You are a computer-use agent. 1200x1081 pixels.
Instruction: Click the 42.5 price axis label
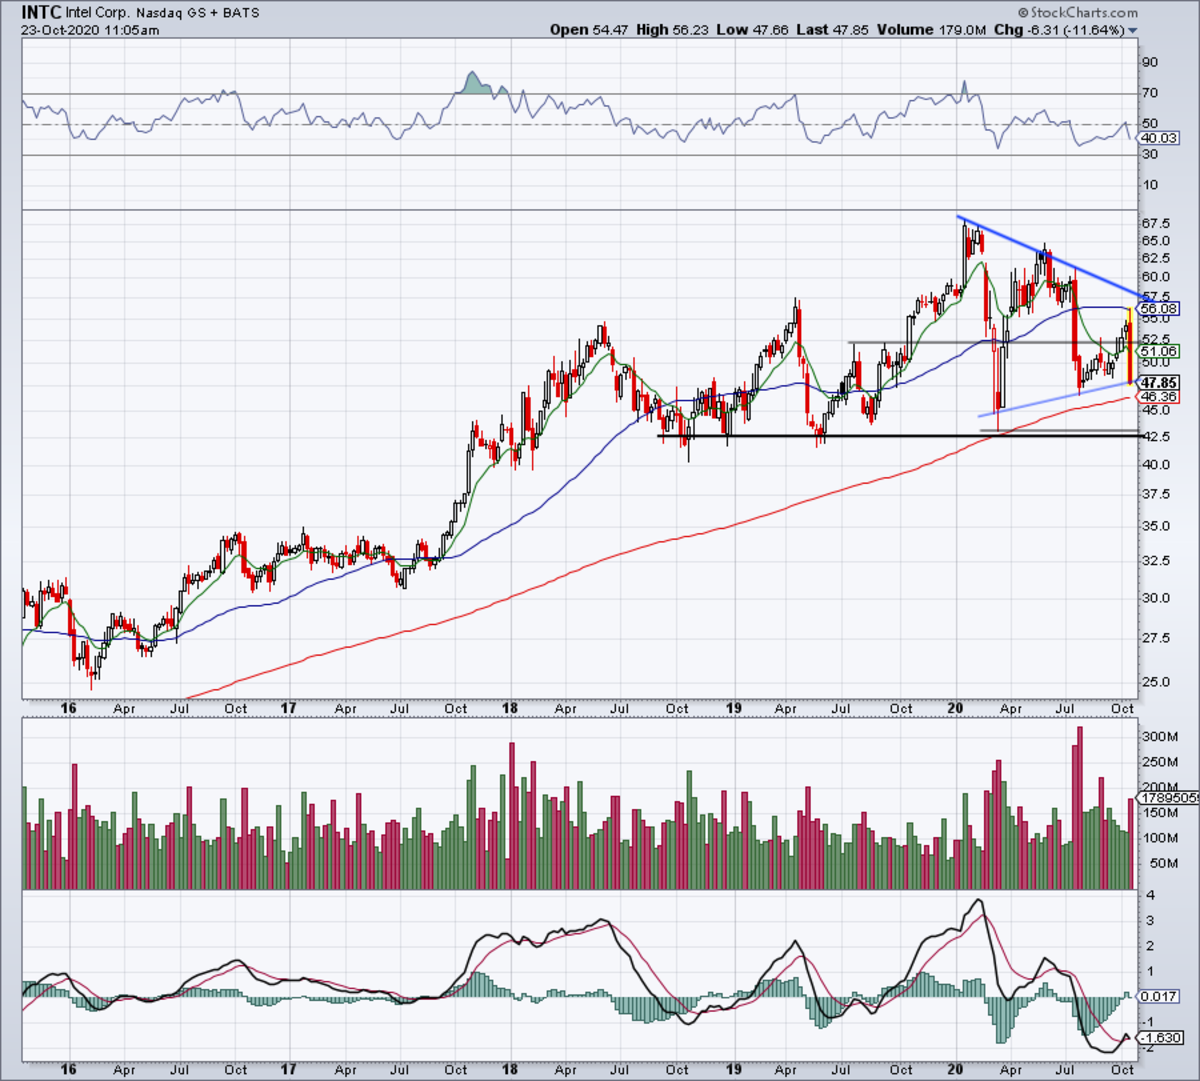[1155, 436]
